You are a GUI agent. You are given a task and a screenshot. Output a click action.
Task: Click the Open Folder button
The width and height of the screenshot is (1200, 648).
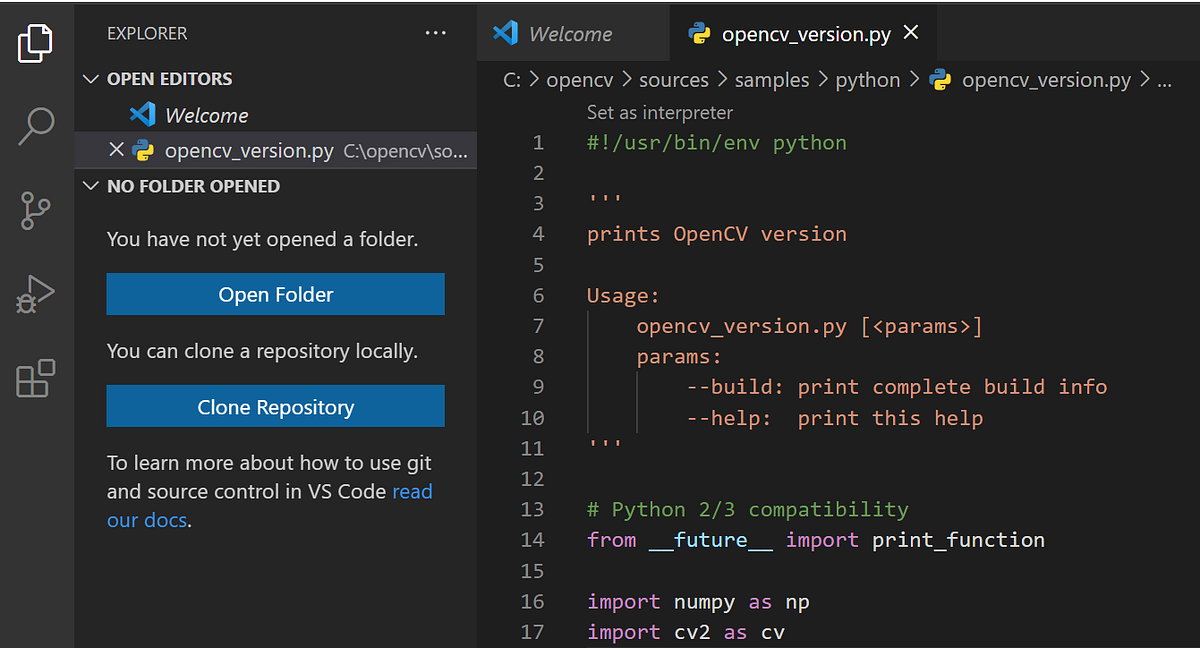[275, 294]
